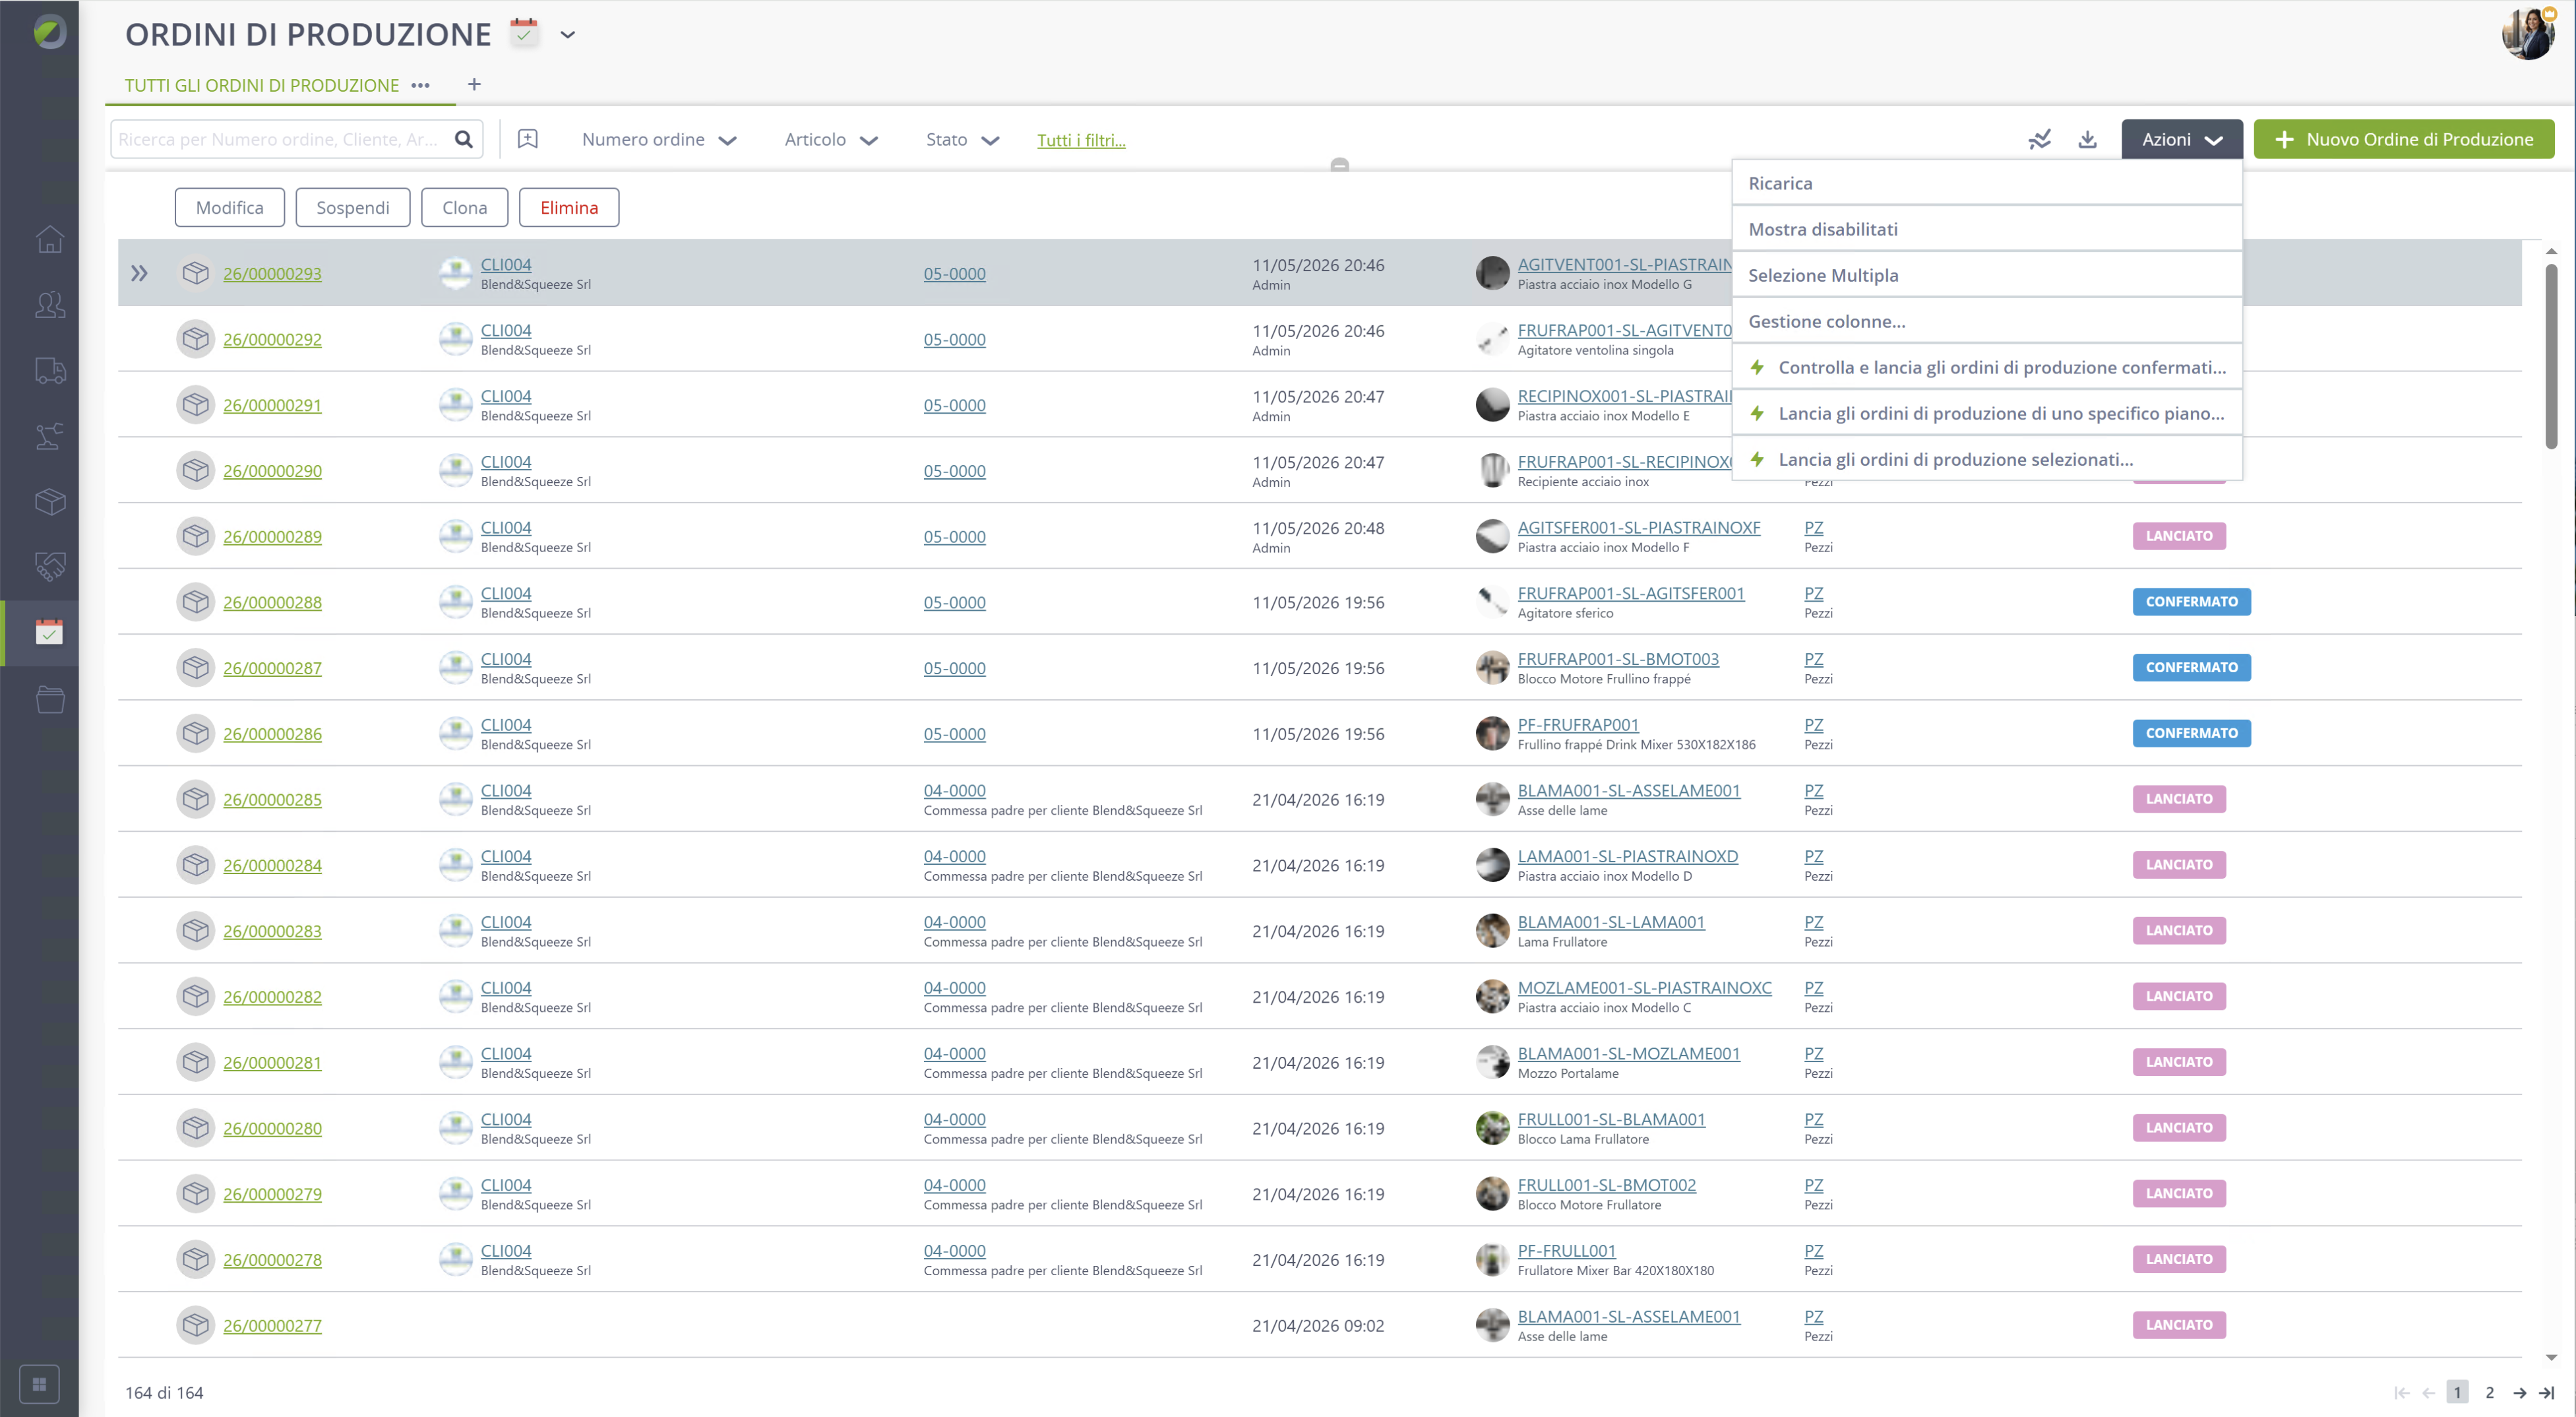Open the delivery truck sidebar icon
The image size is (2576, 1417).
pos(49,370)
